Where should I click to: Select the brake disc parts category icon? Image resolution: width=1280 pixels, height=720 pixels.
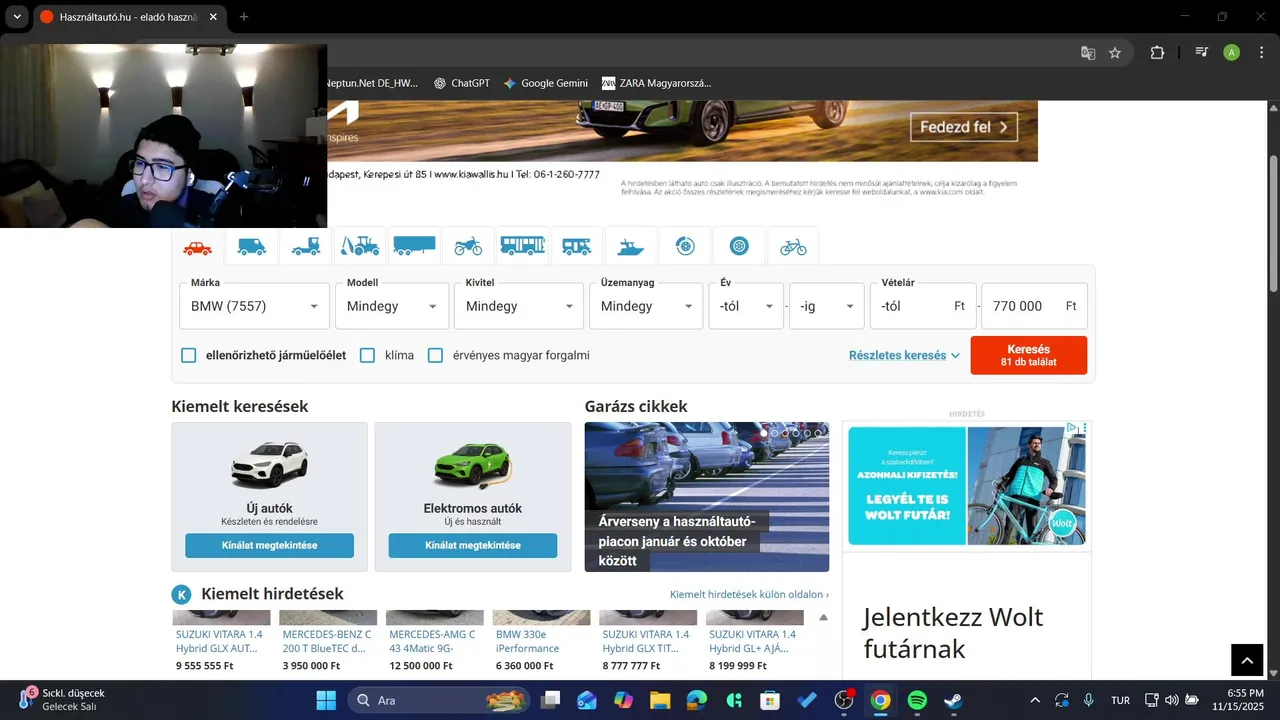pos(685,247)
